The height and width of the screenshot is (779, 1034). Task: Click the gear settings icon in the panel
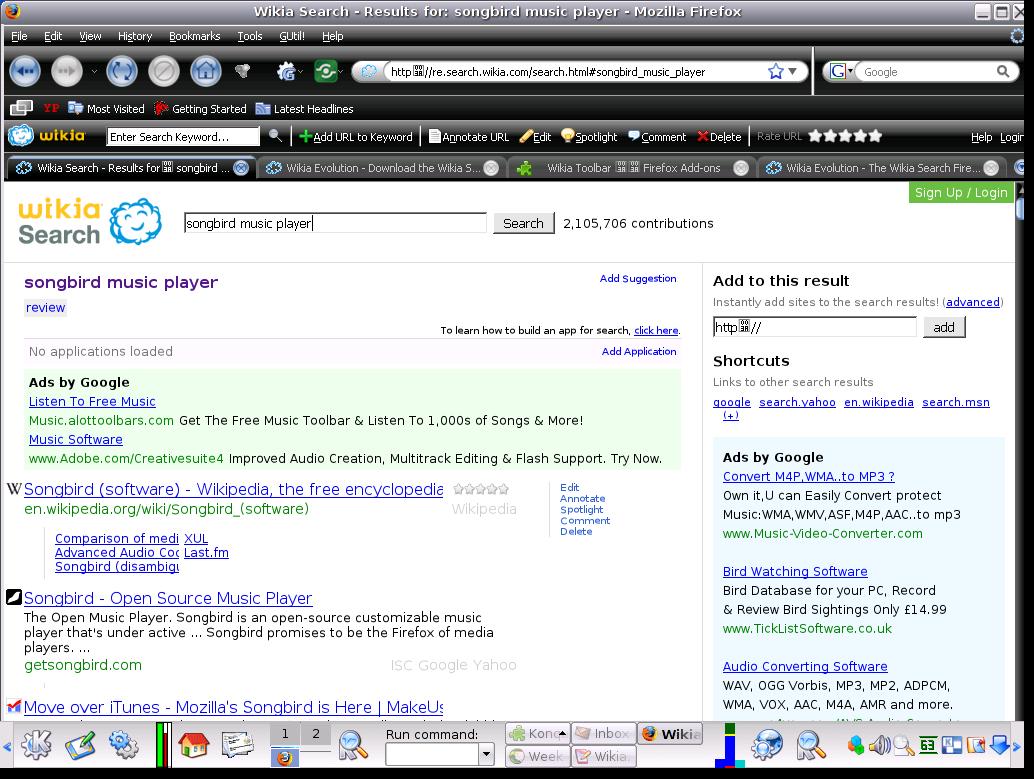[123, 745]
